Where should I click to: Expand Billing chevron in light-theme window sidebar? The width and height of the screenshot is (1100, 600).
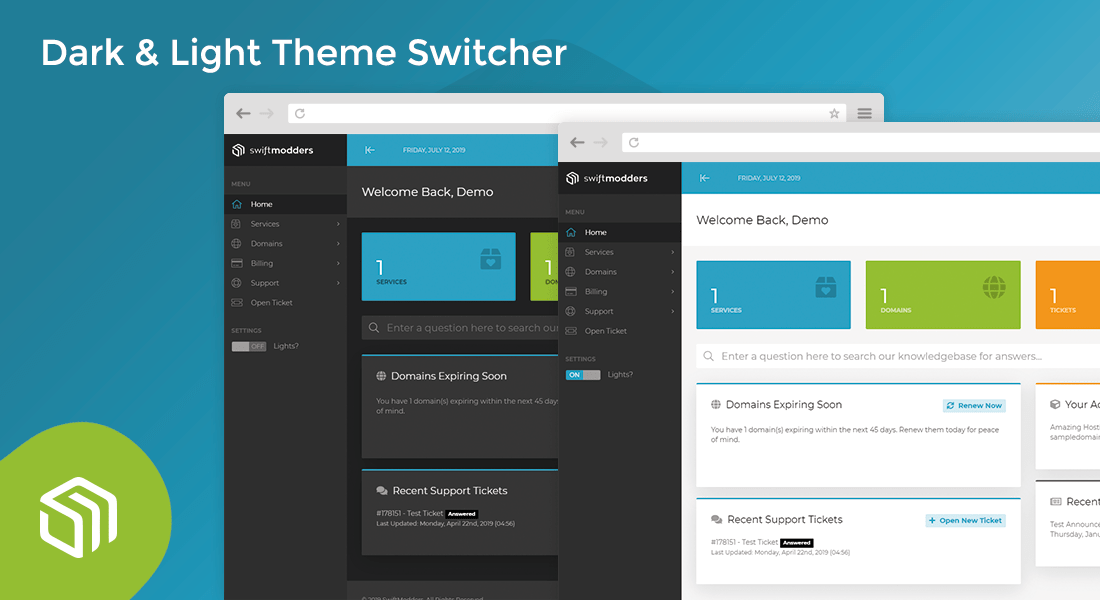pos(672,291)
